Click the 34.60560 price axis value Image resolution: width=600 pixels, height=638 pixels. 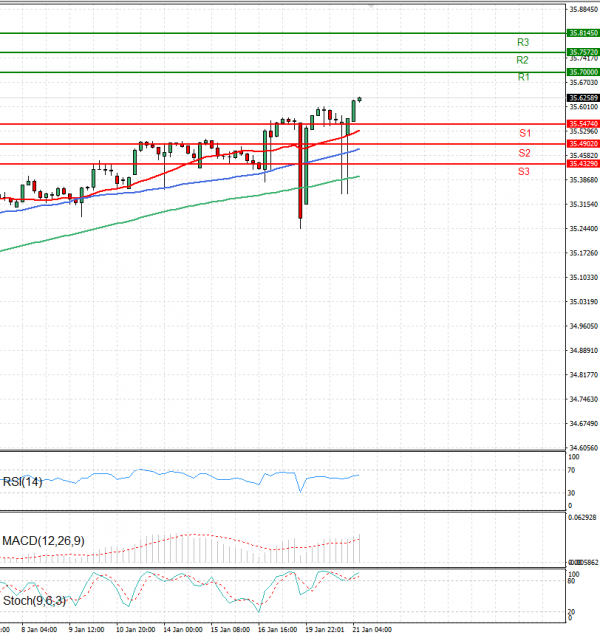point(584,448)
